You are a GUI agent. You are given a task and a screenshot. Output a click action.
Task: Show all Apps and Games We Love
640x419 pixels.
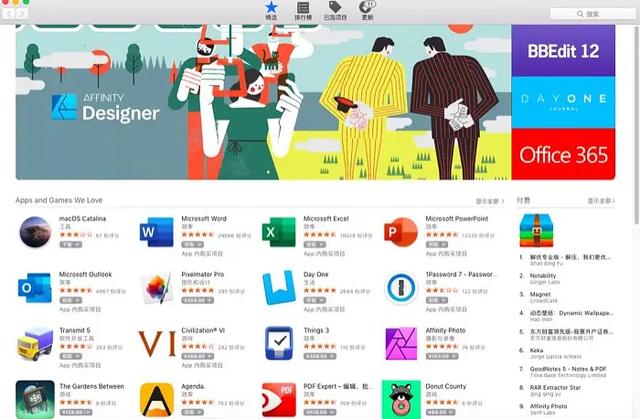click(489, 201)
